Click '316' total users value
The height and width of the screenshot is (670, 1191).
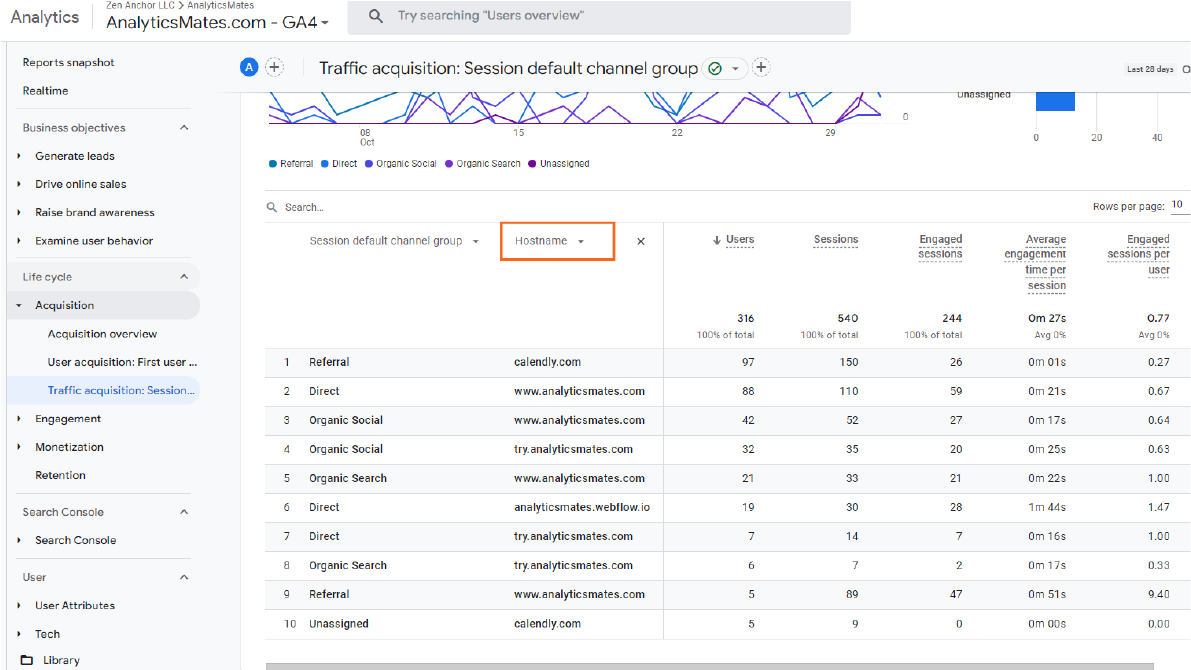[745, 318]
